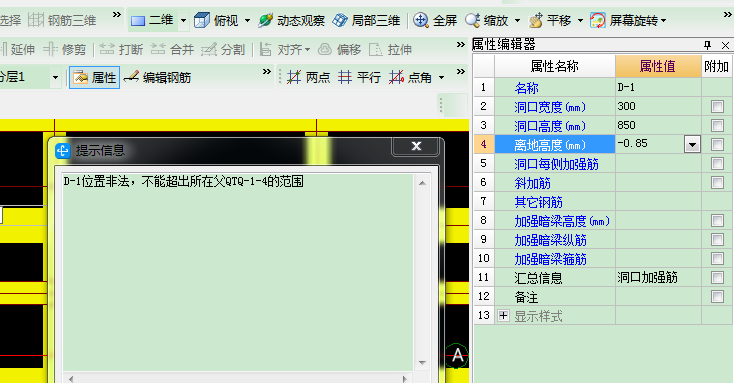The height and width of the screenshot is (383, 734).
Task: Open the 点角 dropdown arrow
Action: coord(441,78)
